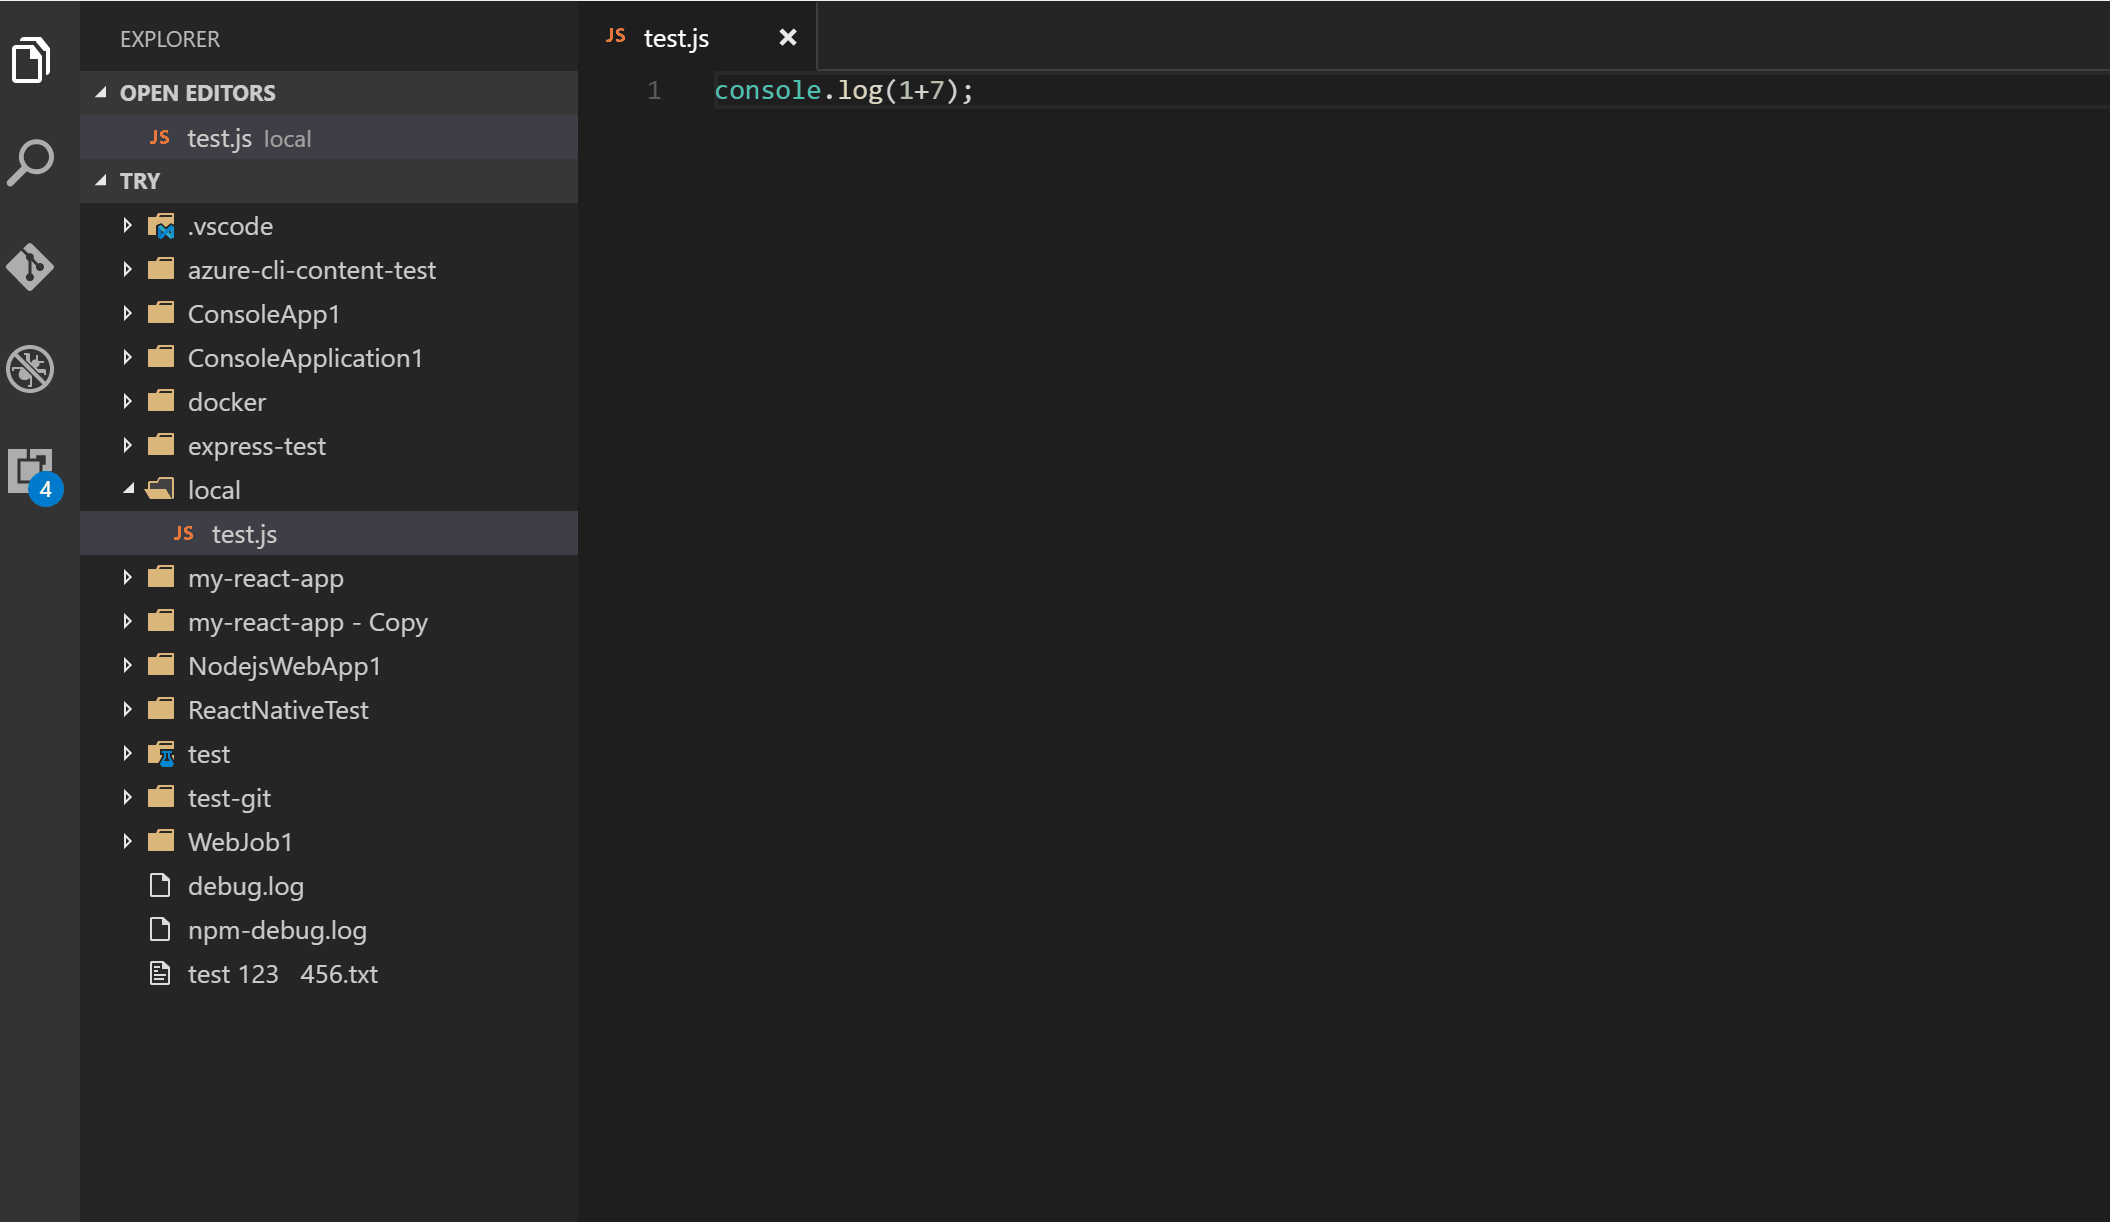
Task: Open the Search view icon
Action: coord(31,163)
